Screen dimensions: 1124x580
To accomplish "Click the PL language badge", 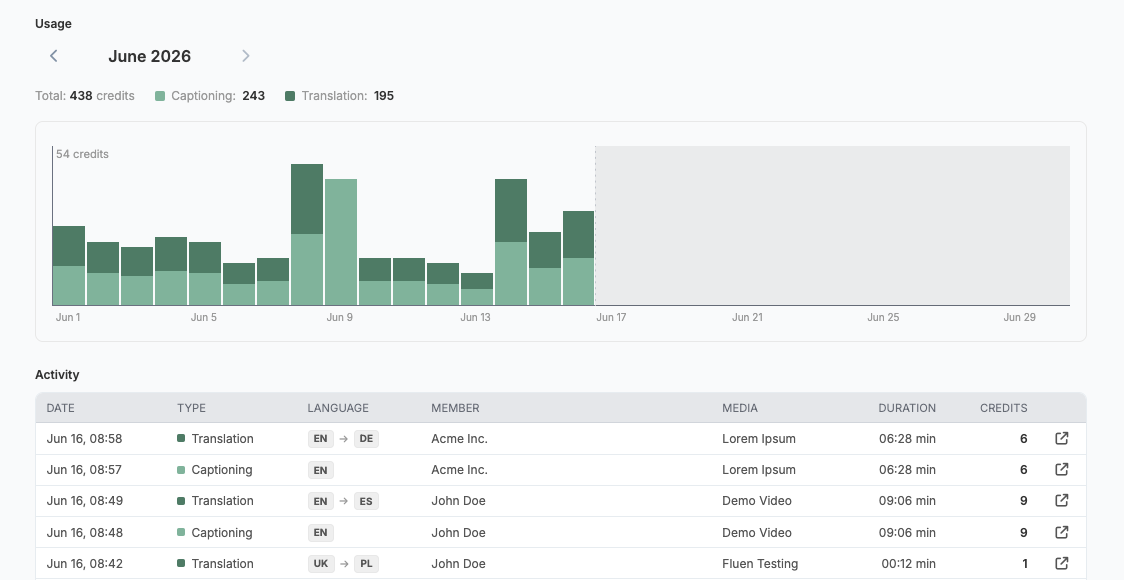I will 366,564.
